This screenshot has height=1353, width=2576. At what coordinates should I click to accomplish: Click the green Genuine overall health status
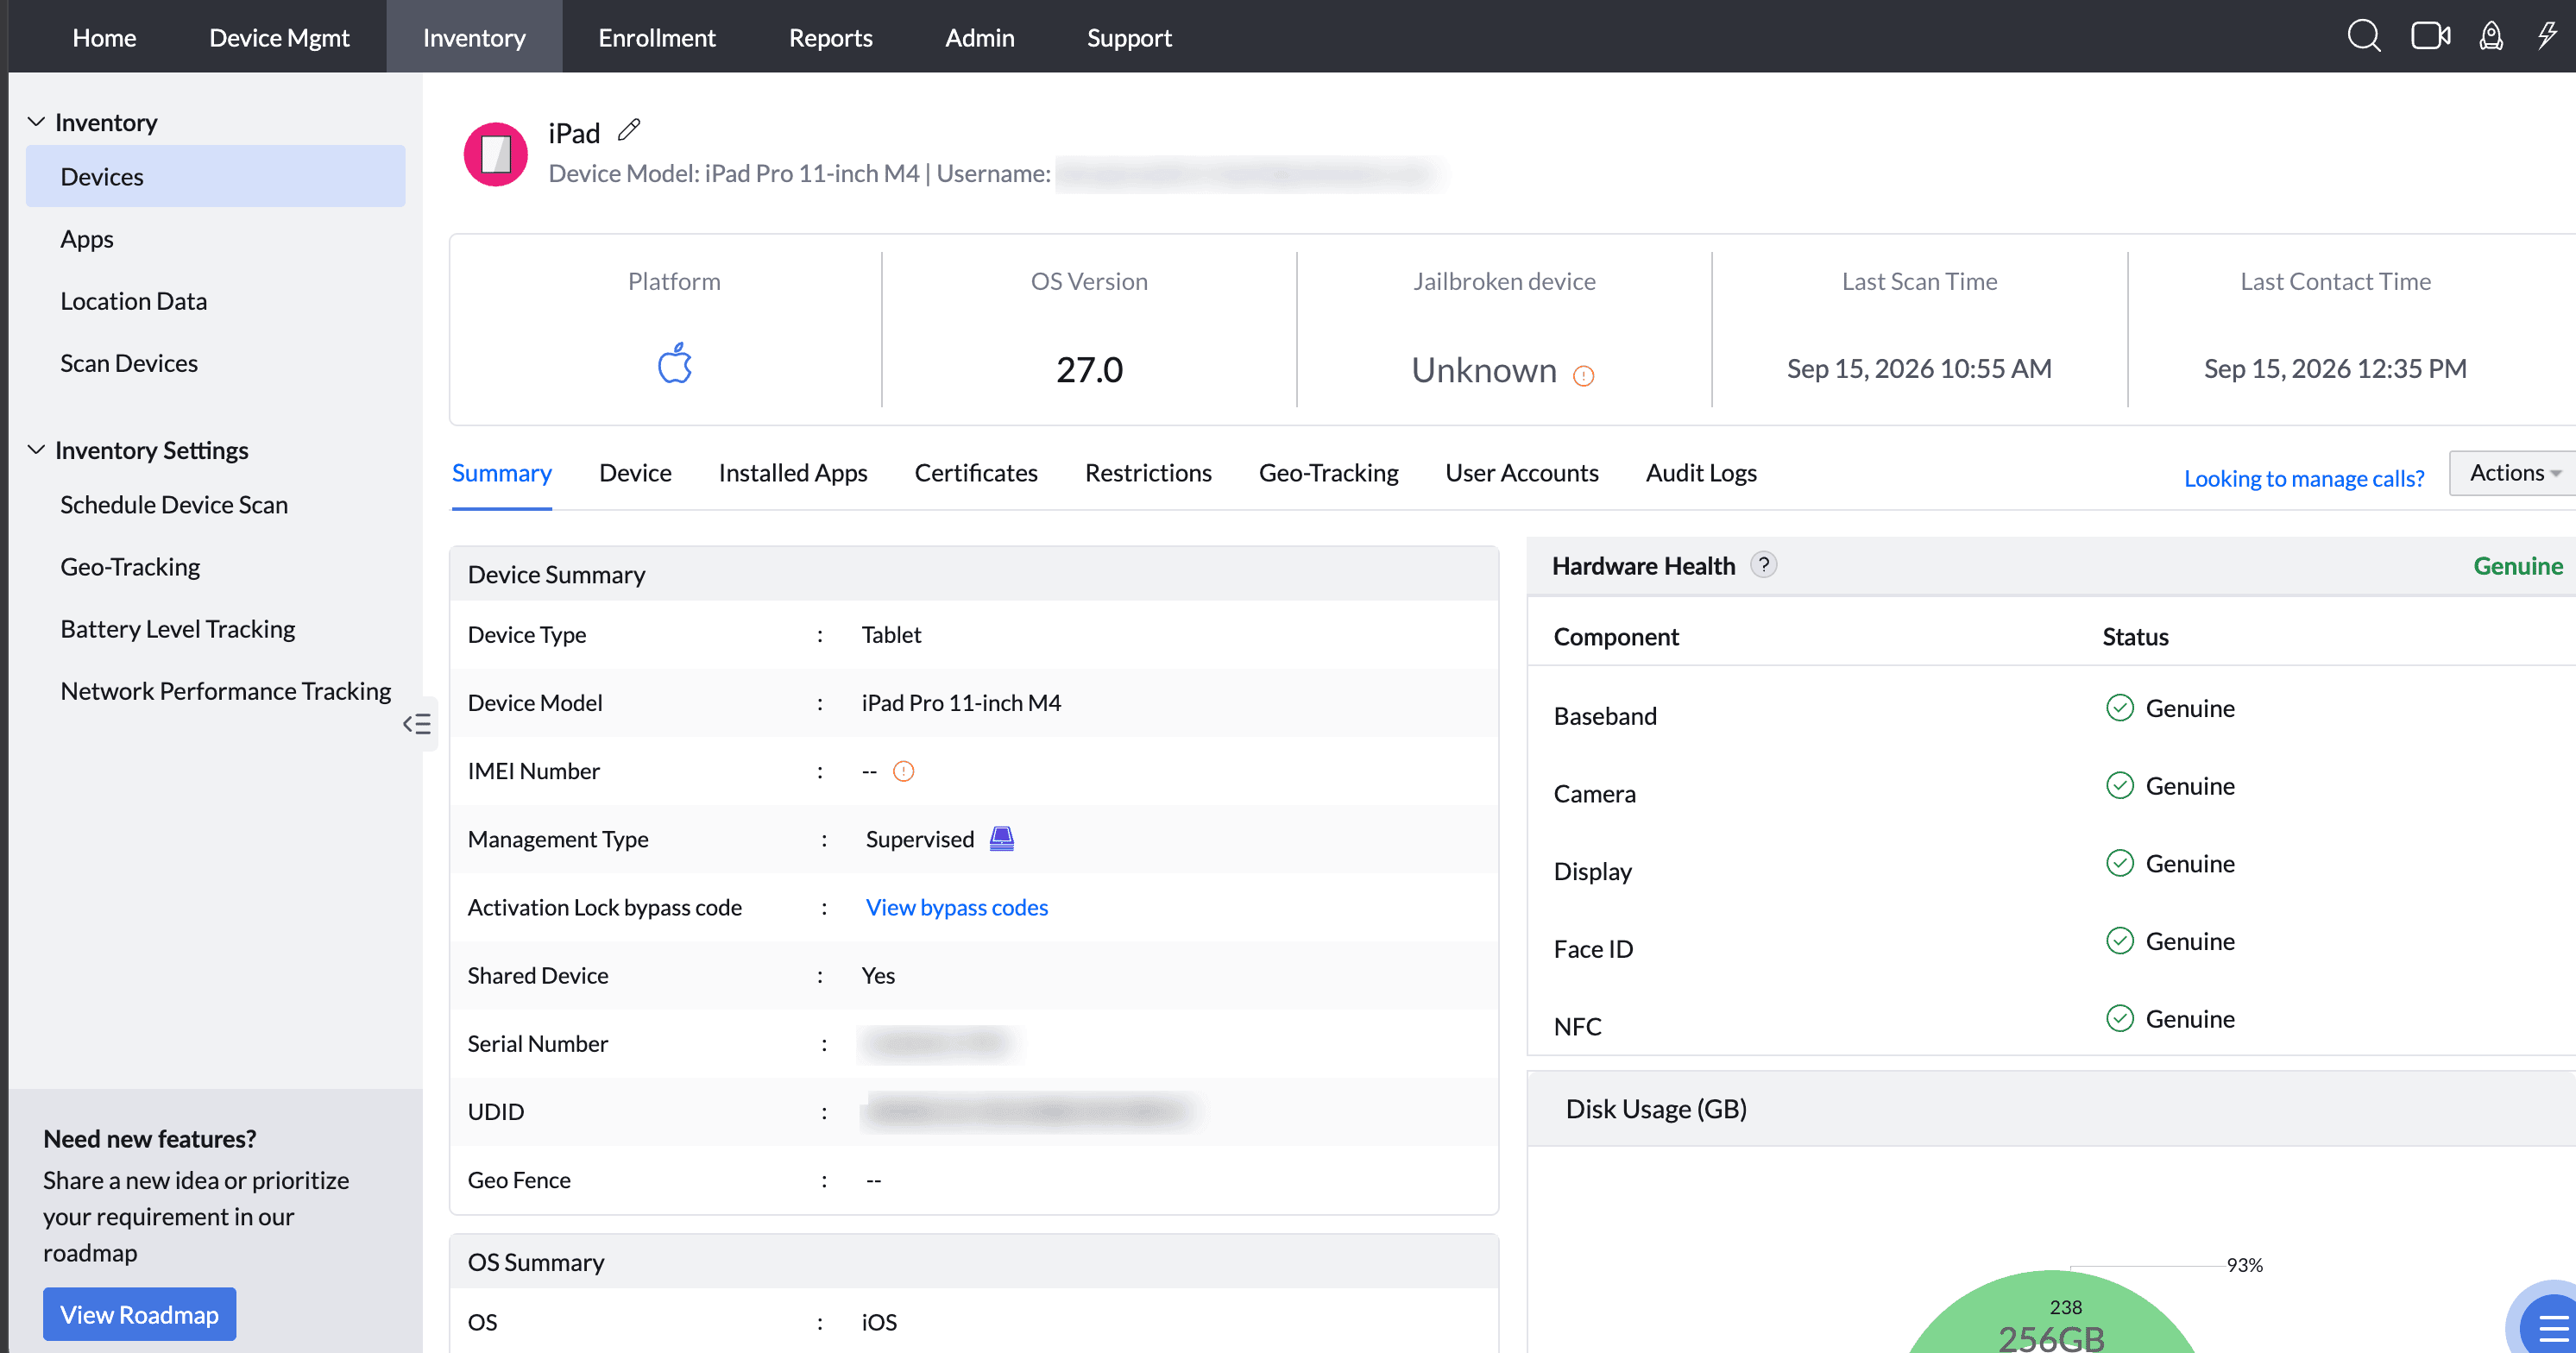2518,566
